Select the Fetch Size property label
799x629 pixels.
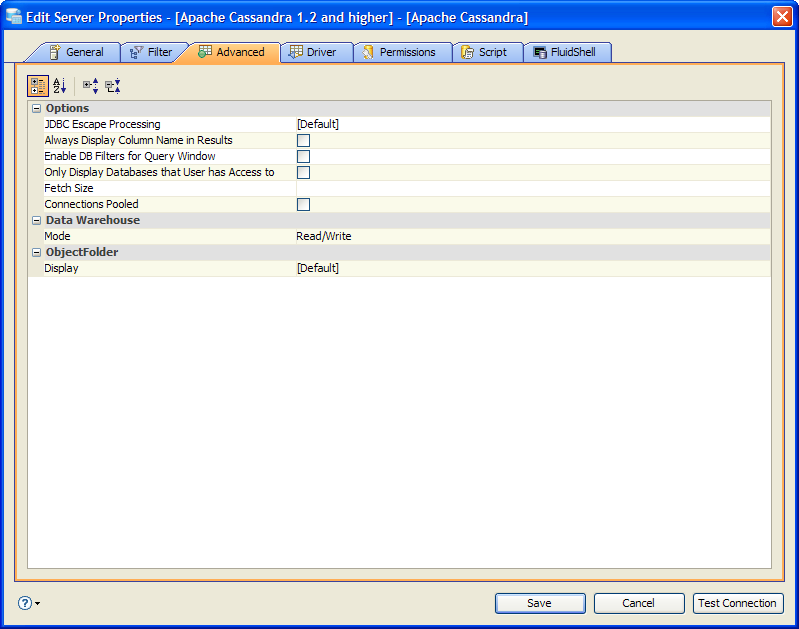(x=69, y=188)
